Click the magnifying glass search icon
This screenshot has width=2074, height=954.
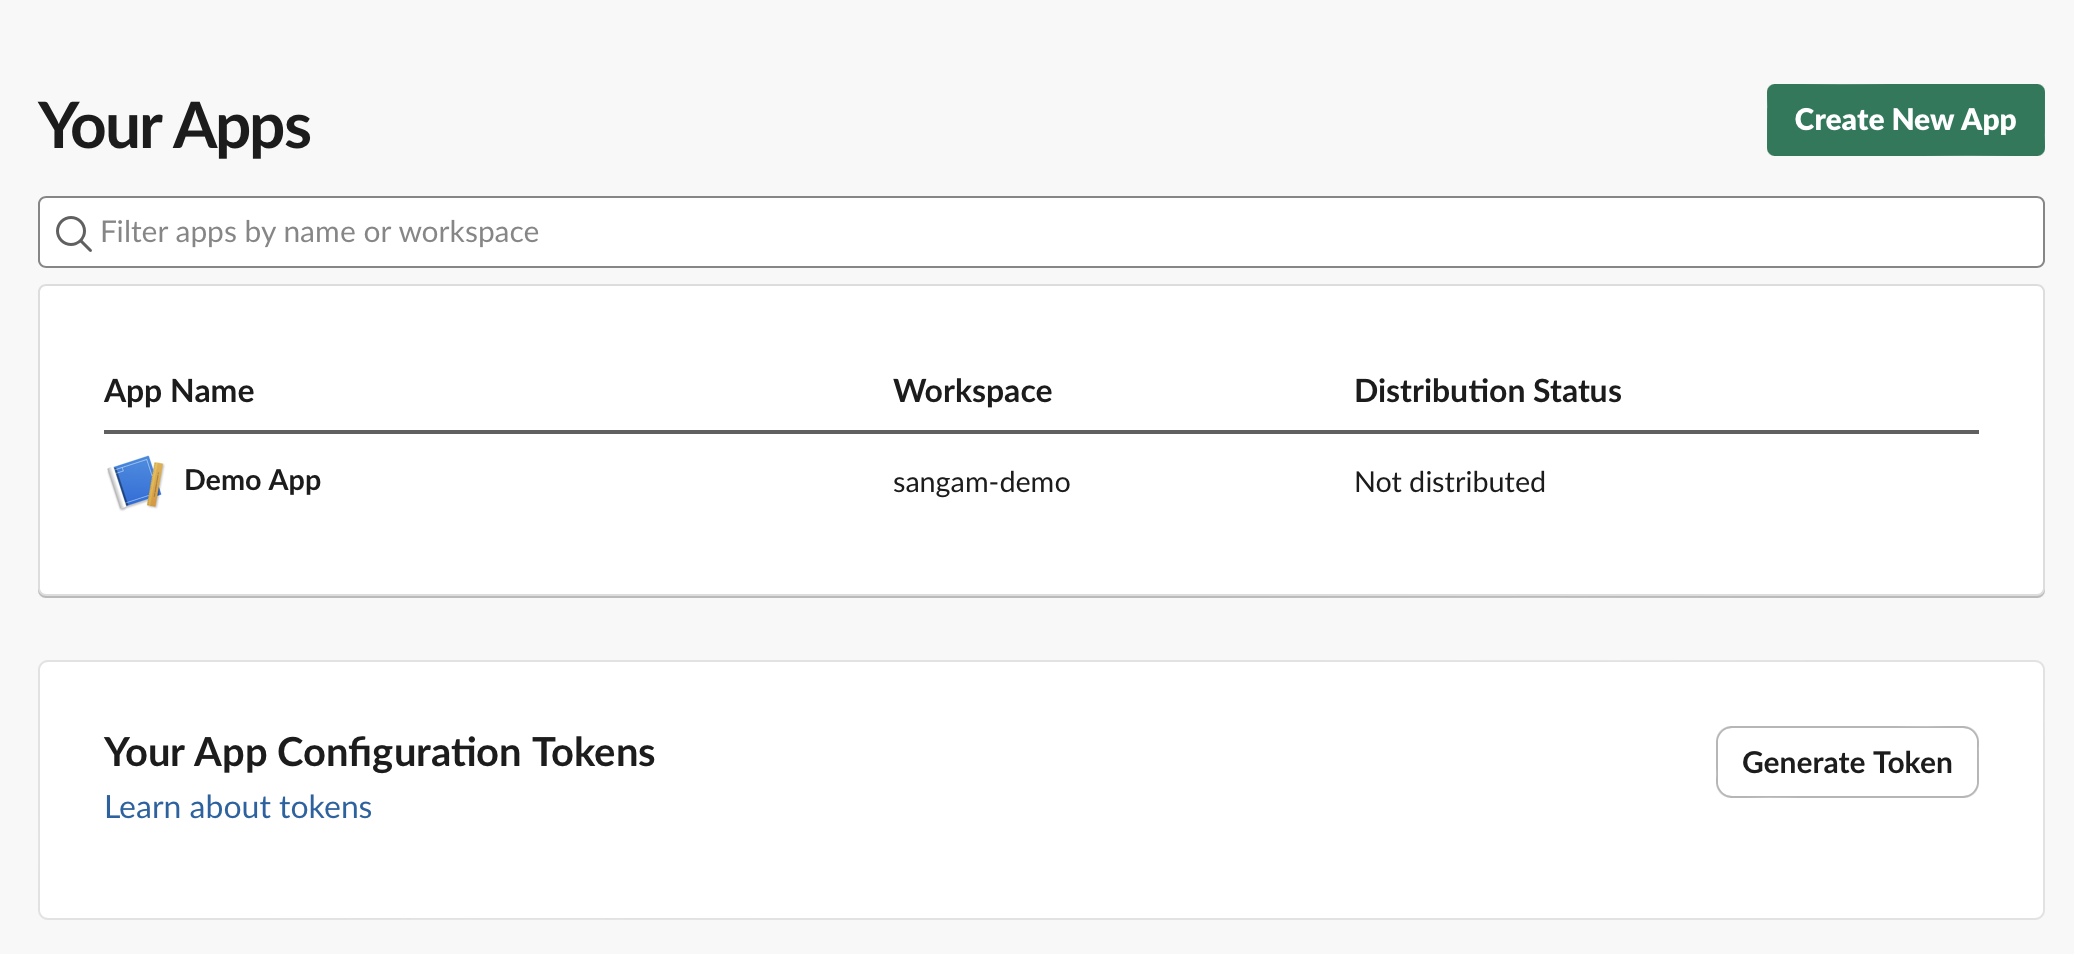coord(73,233)
